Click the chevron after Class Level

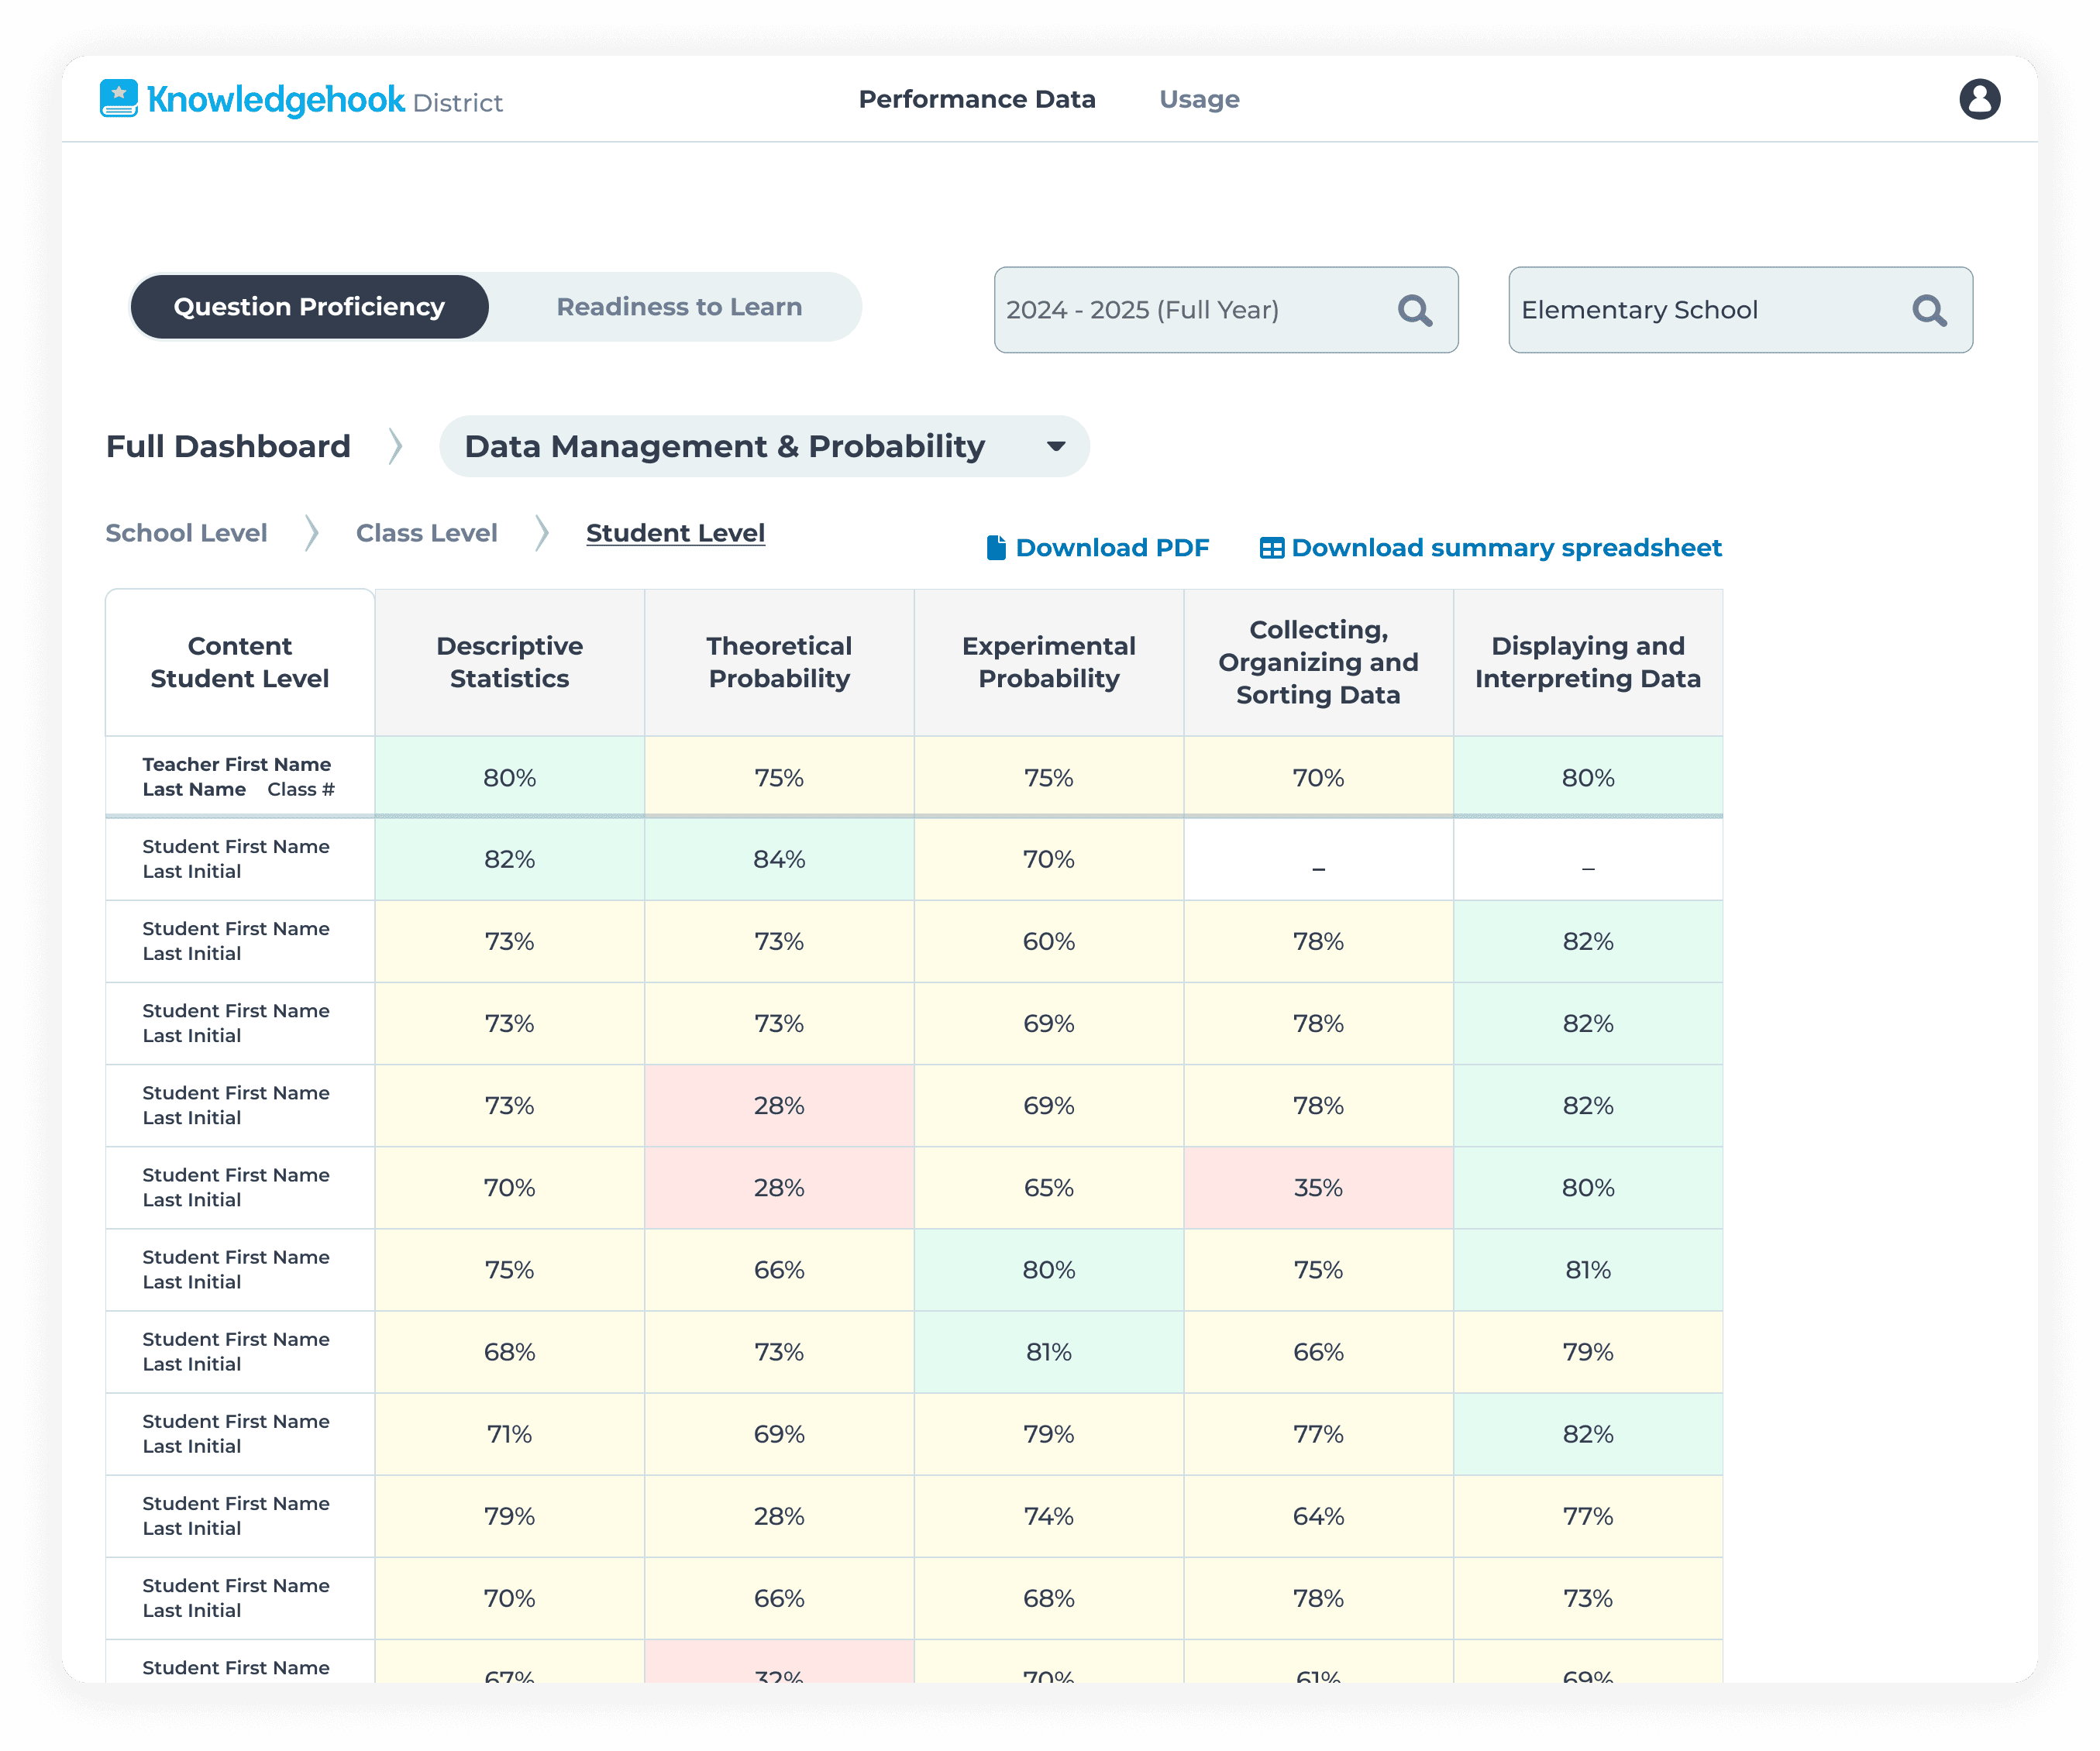(541, 533)
